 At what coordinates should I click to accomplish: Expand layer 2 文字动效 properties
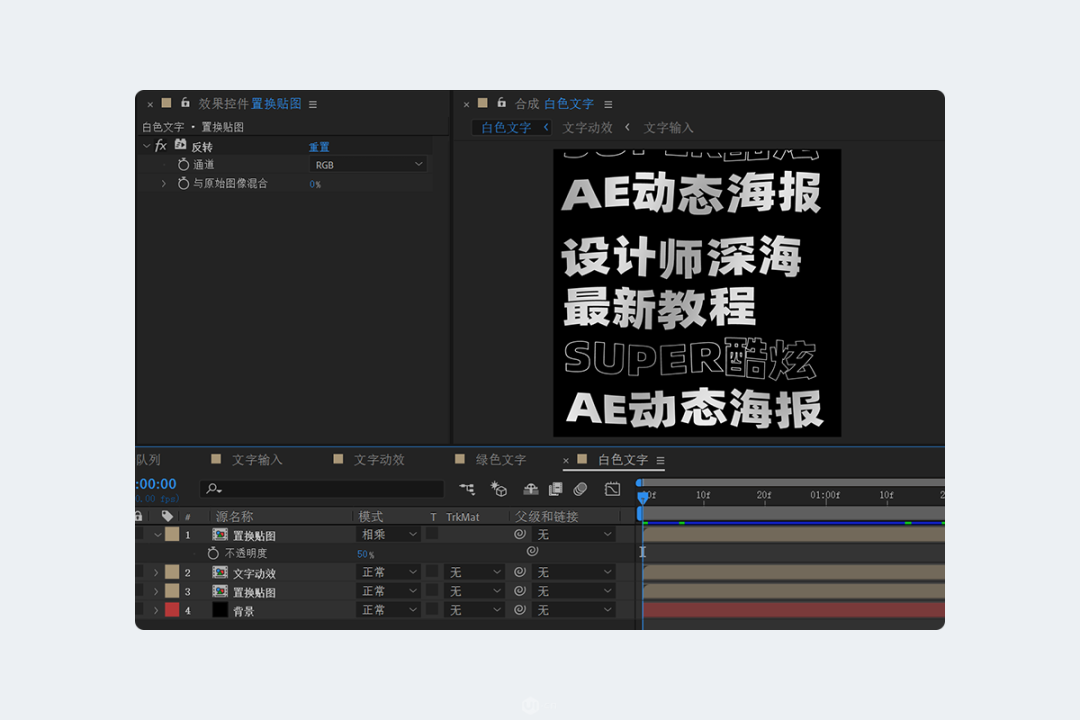point(156,573)
